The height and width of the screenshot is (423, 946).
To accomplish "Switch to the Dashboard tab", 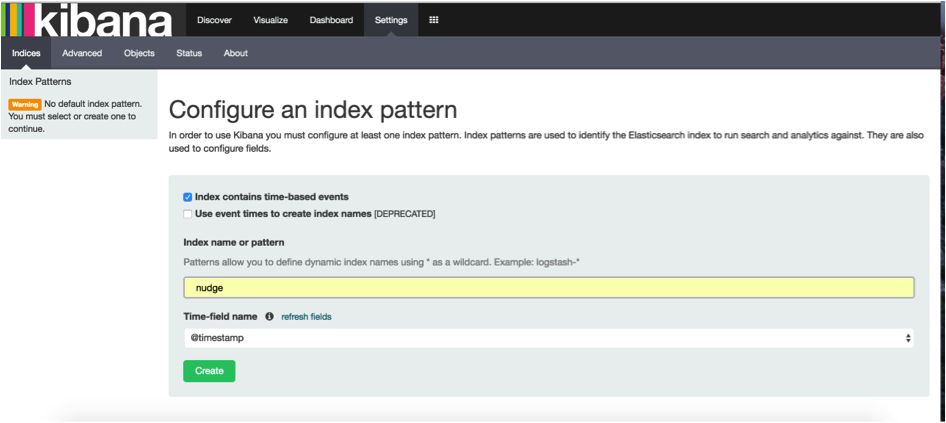I will 331,20.
